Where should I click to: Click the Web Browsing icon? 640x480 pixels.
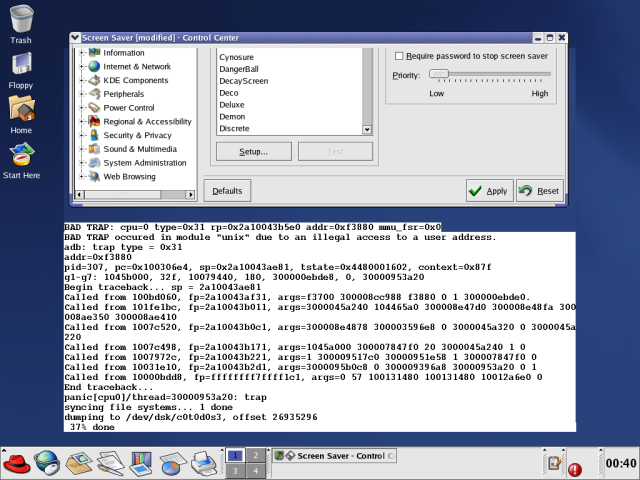(94, 176)
